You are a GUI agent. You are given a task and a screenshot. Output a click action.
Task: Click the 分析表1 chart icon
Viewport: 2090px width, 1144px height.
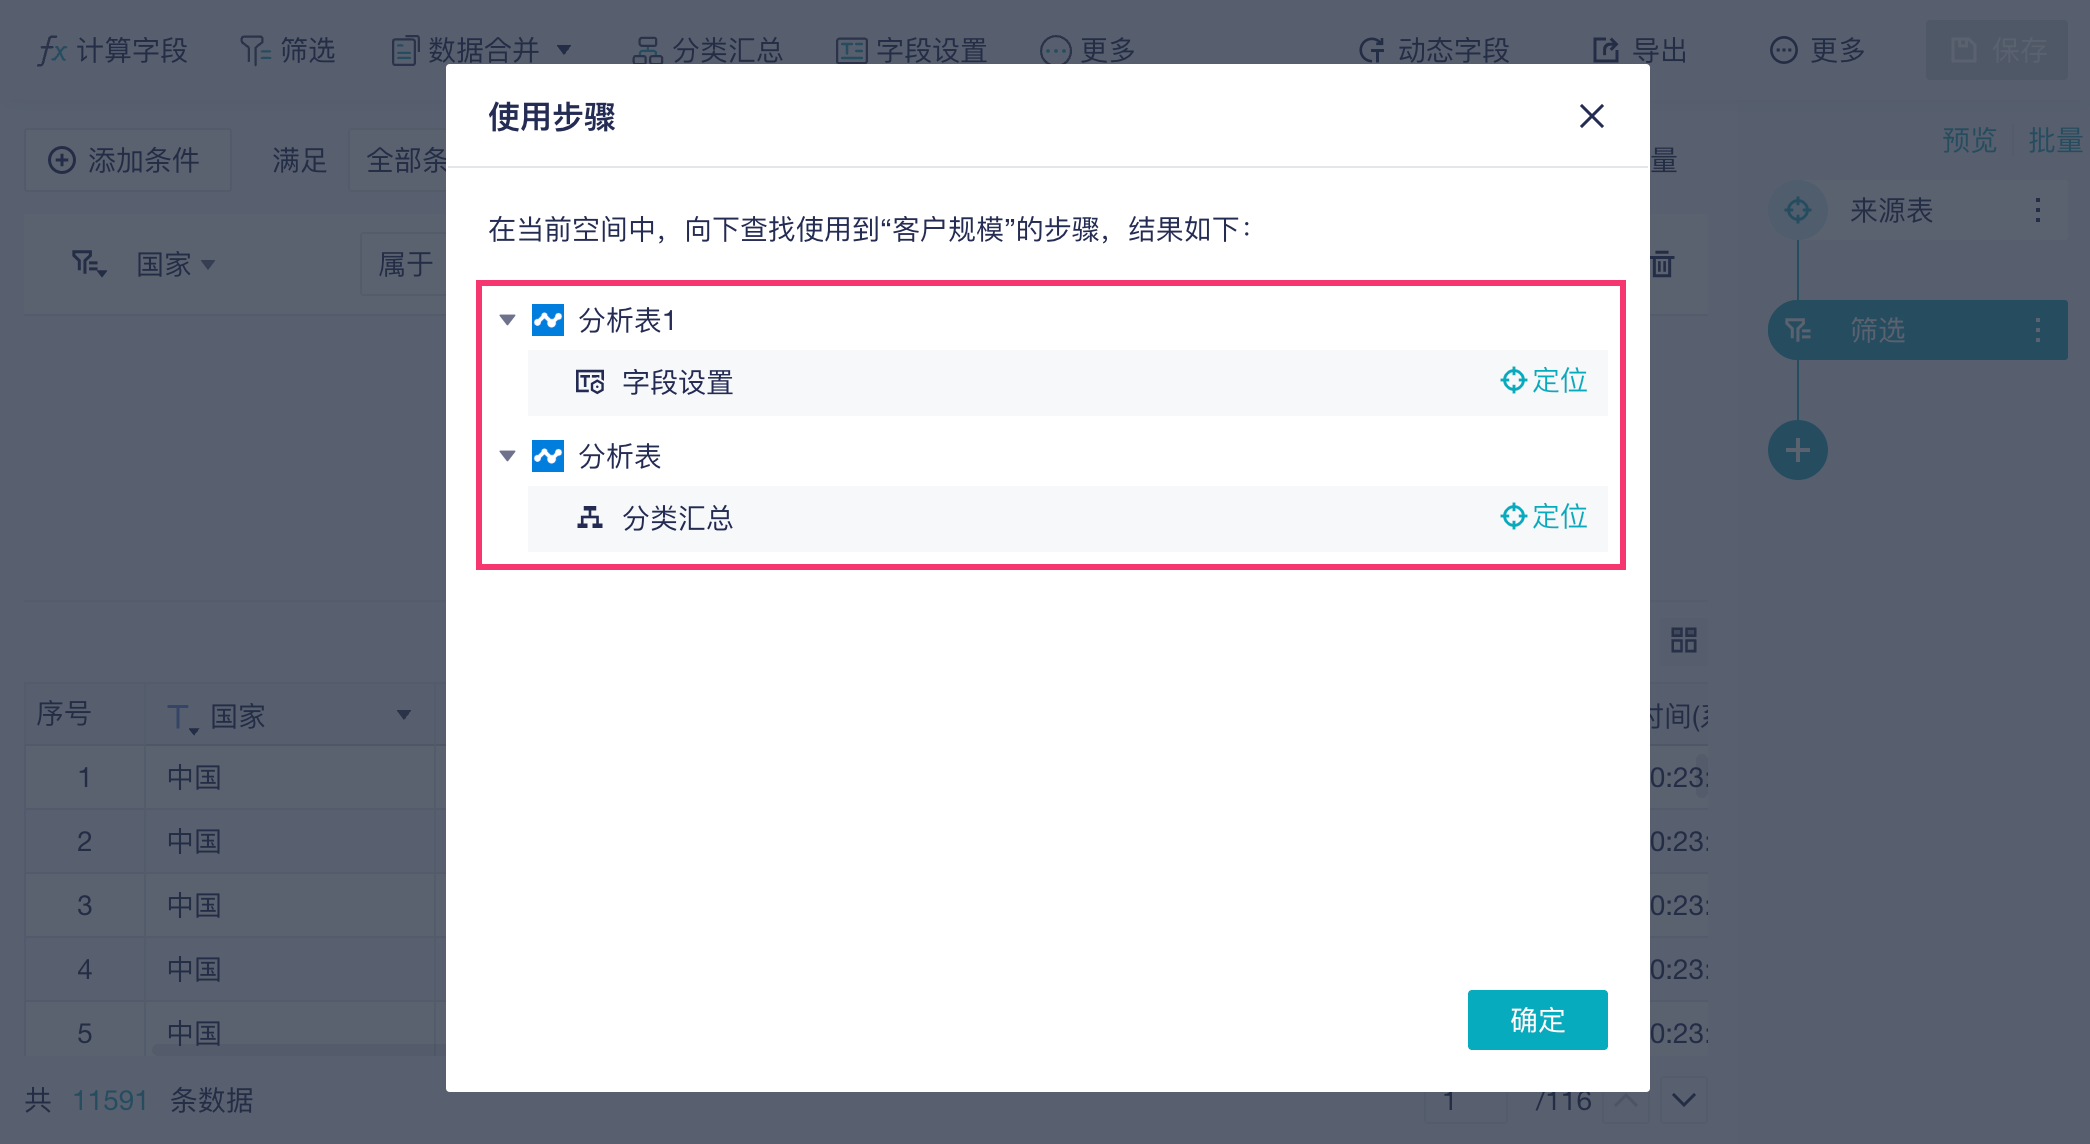click(x=548, y=320)
